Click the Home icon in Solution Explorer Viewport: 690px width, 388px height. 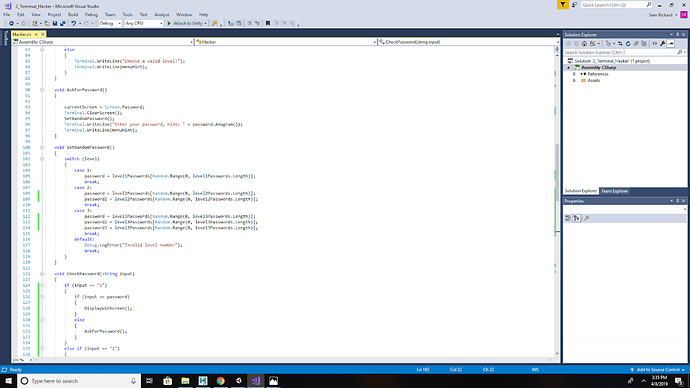(584, 44)
